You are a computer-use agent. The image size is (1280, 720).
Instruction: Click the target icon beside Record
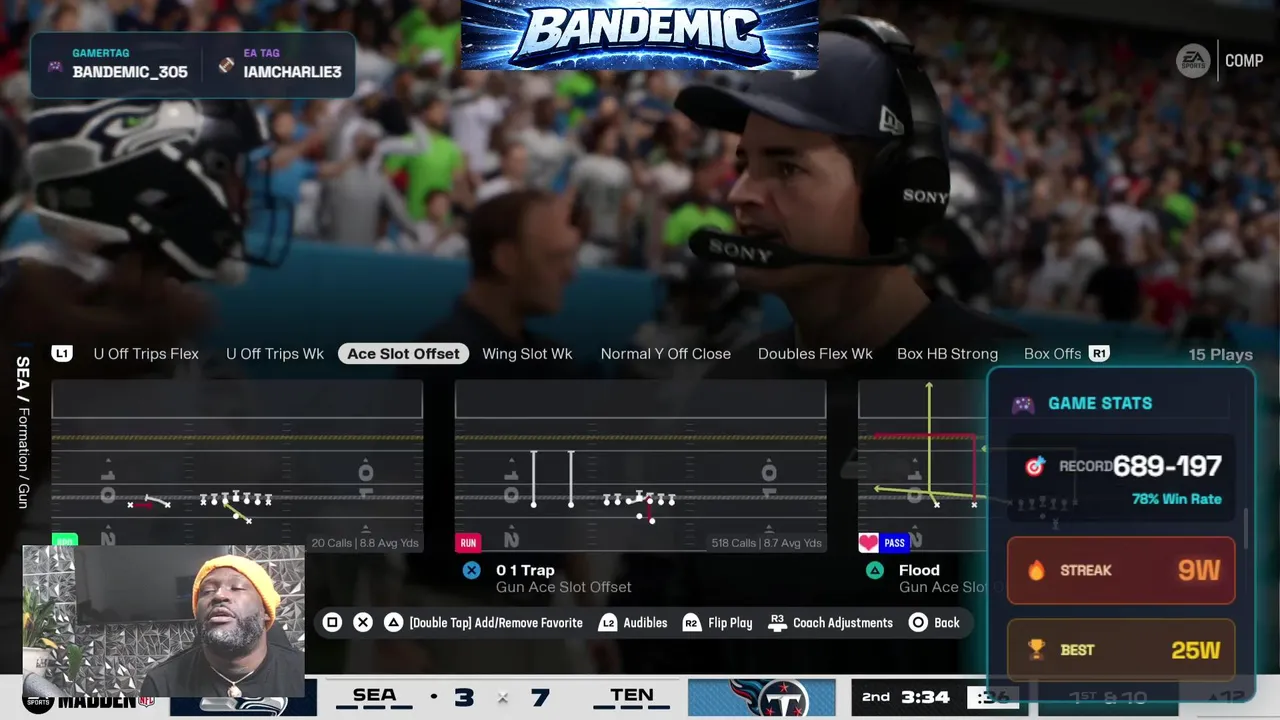point(1035,466)
